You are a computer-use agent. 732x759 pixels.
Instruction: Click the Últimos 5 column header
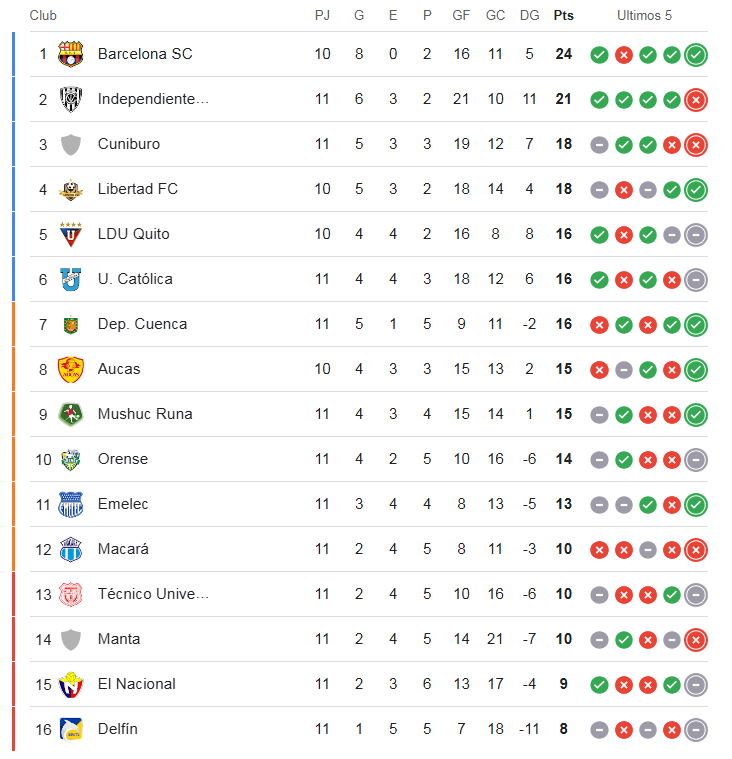click(644, 15)
